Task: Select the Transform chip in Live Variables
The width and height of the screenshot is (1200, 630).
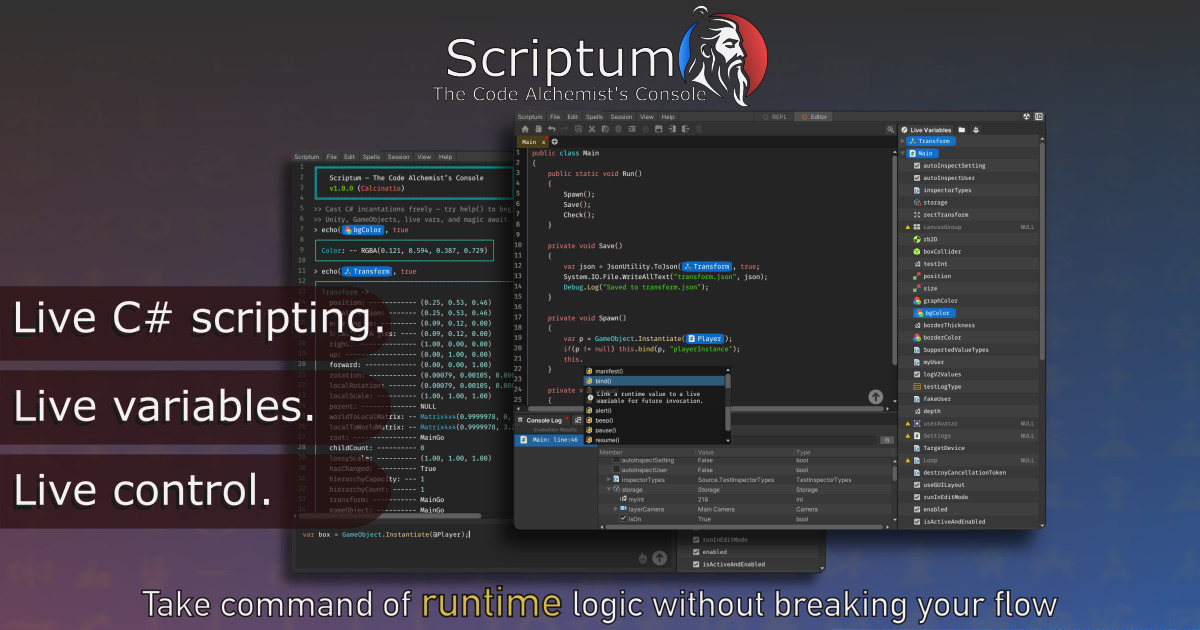Action: [930, 141]
